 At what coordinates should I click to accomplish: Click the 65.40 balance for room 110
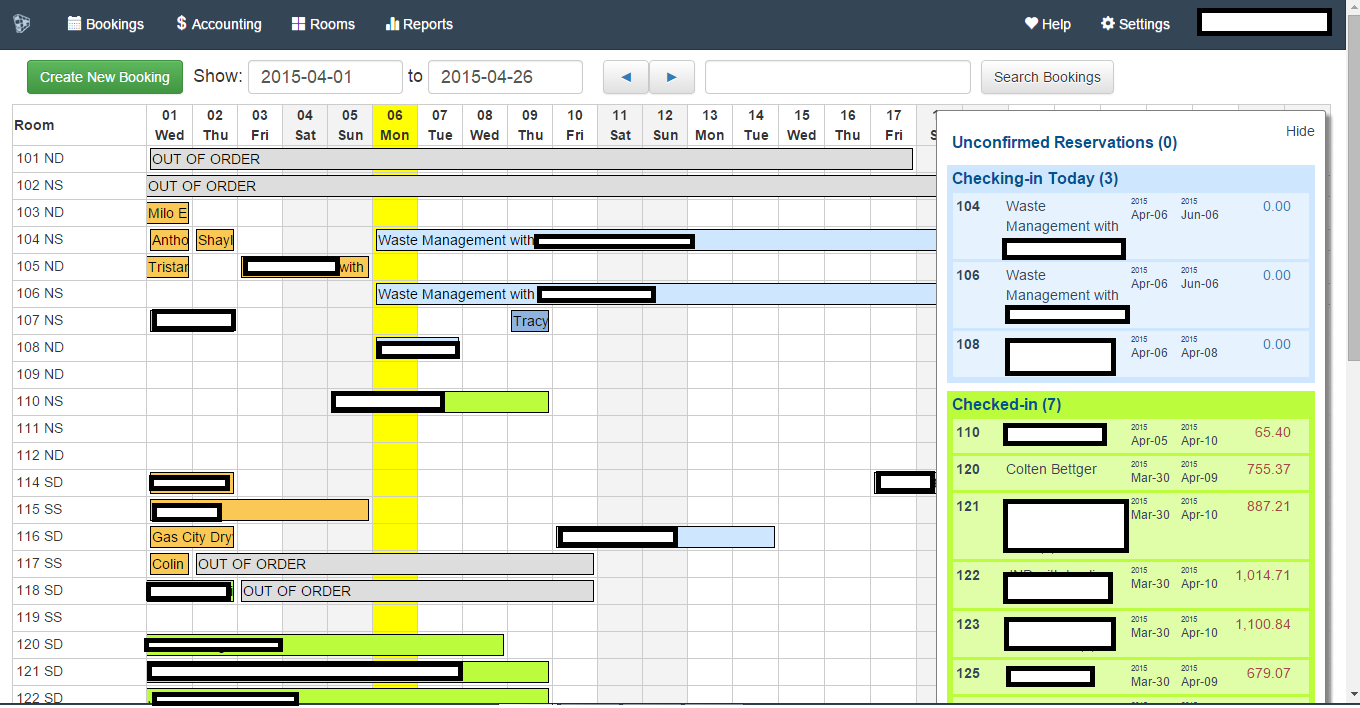tap(1272, 433)
